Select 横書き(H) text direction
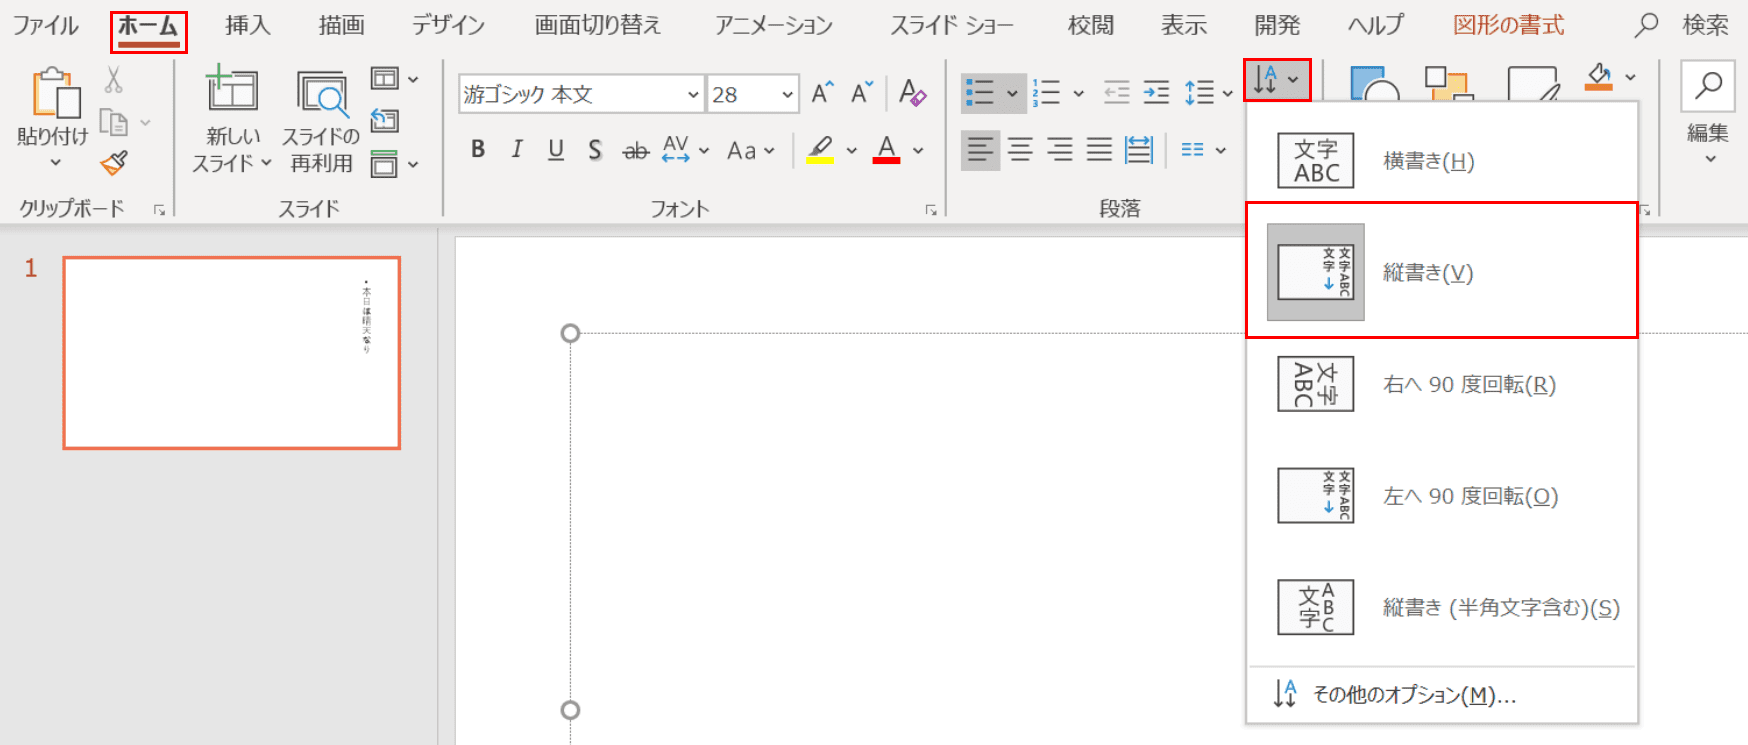Screen dimensions: 1748x745 point(1442,161)
